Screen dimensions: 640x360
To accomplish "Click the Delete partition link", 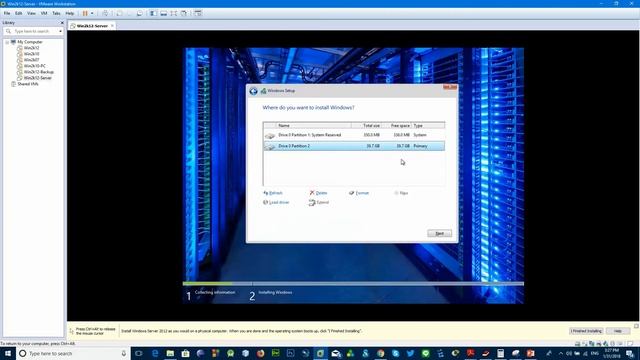I will point(318,193).
